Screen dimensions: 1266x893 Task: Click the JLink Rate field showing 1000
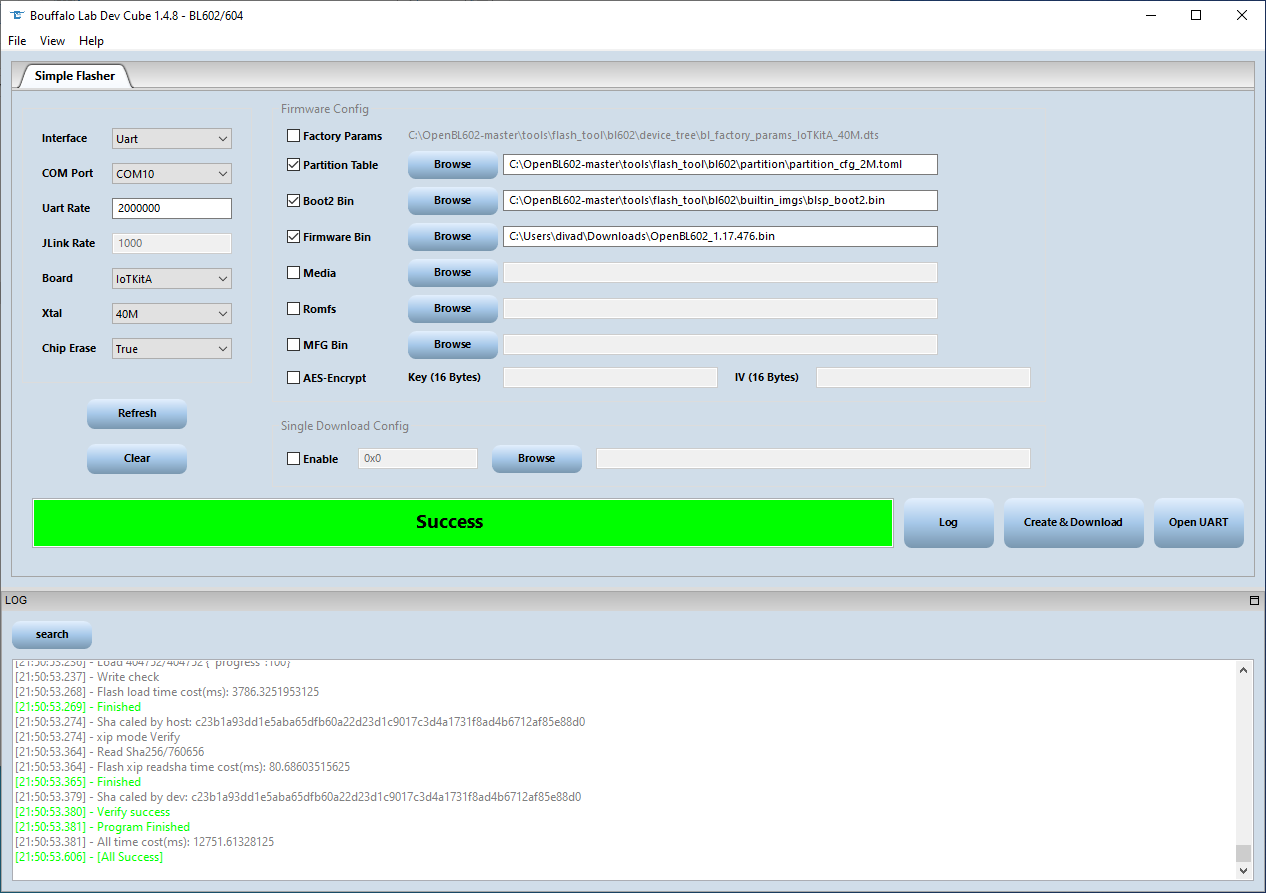click(x=172, y=244)
